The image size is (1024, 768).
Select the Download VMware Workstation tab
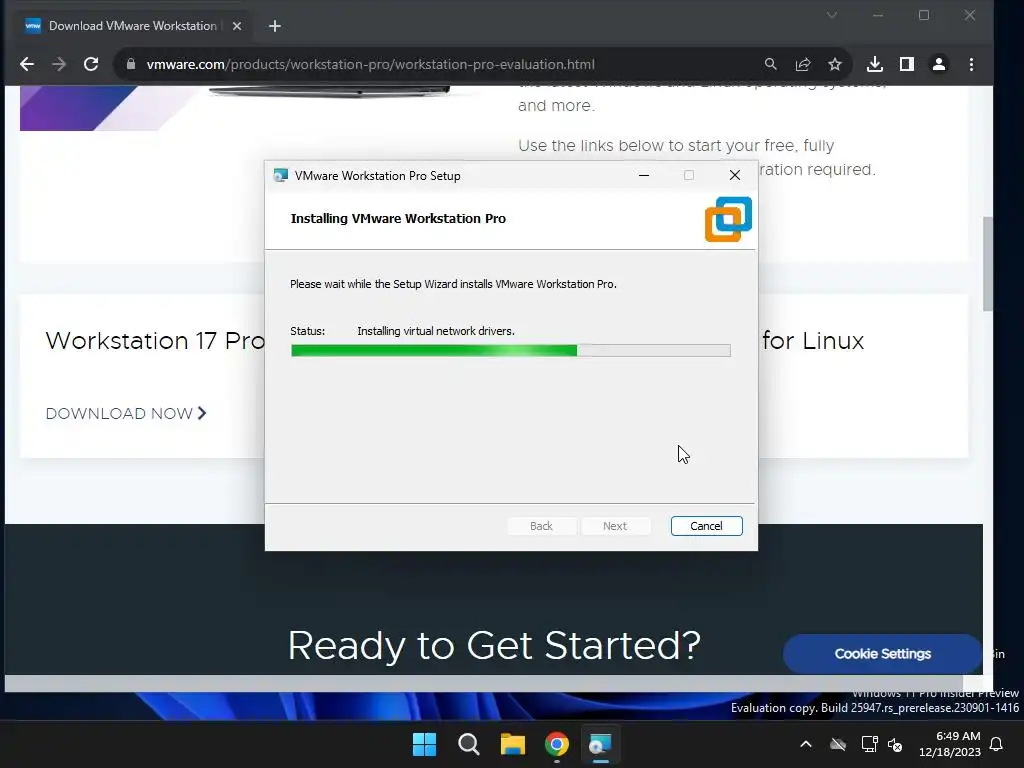(132, 26)
